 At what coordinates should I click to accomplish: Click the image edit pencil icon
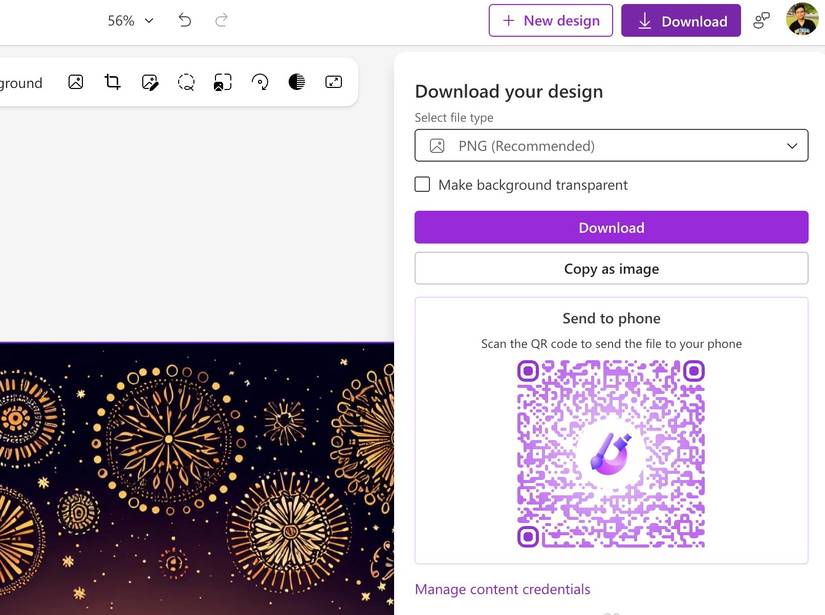[150, 82]
